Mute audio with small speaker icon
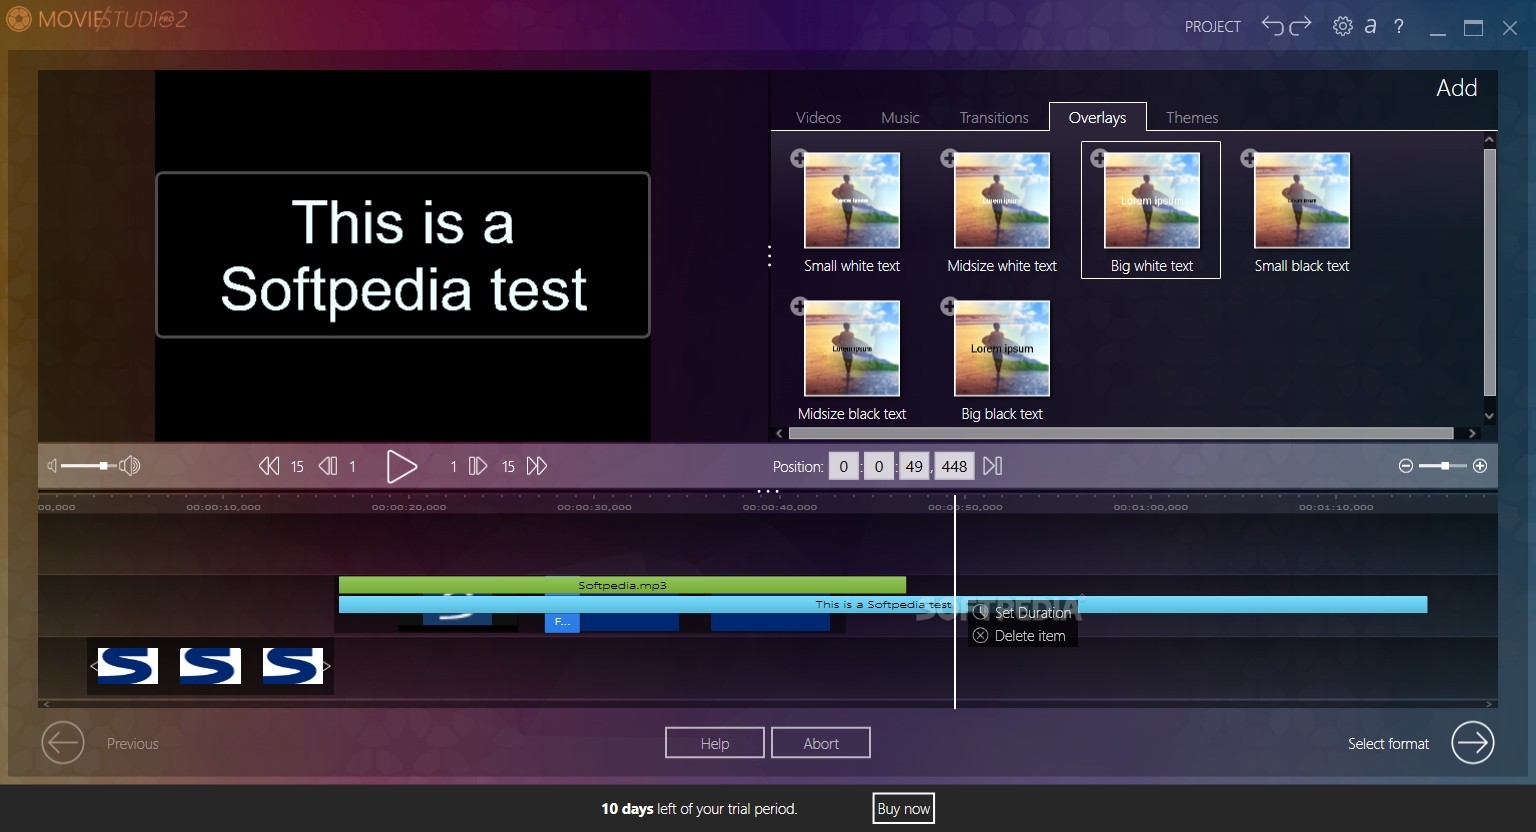 click(52, 466)
